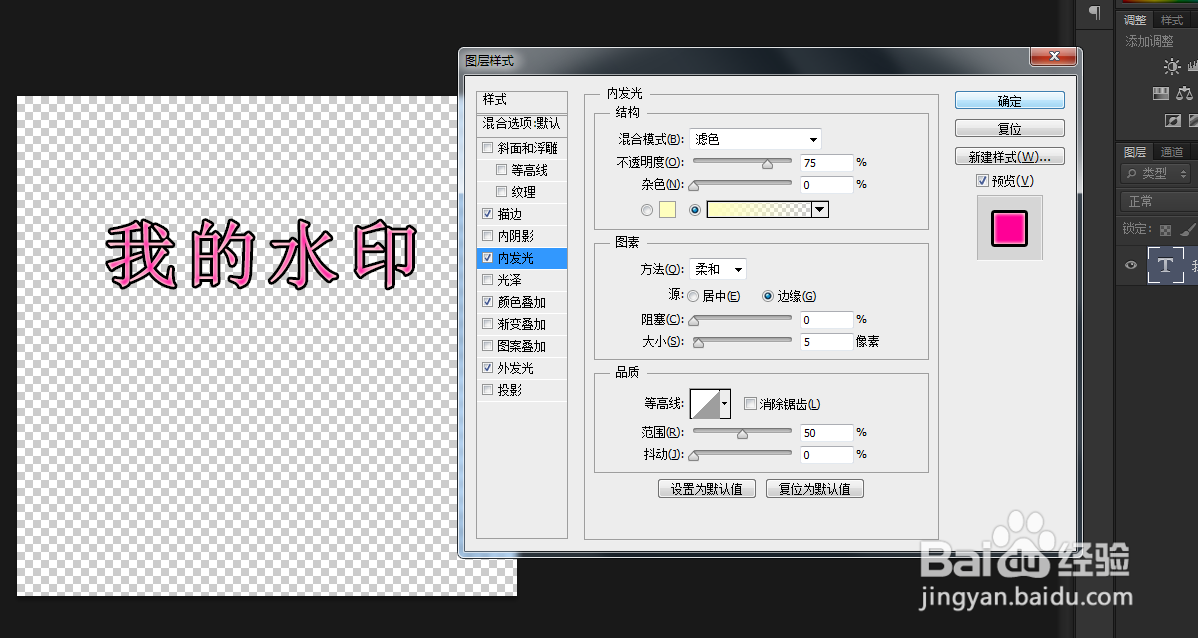Open the 混合模式 dropdown showing 滤色
This screenshot has height=638, width=1198.
(x=755, y=139)
